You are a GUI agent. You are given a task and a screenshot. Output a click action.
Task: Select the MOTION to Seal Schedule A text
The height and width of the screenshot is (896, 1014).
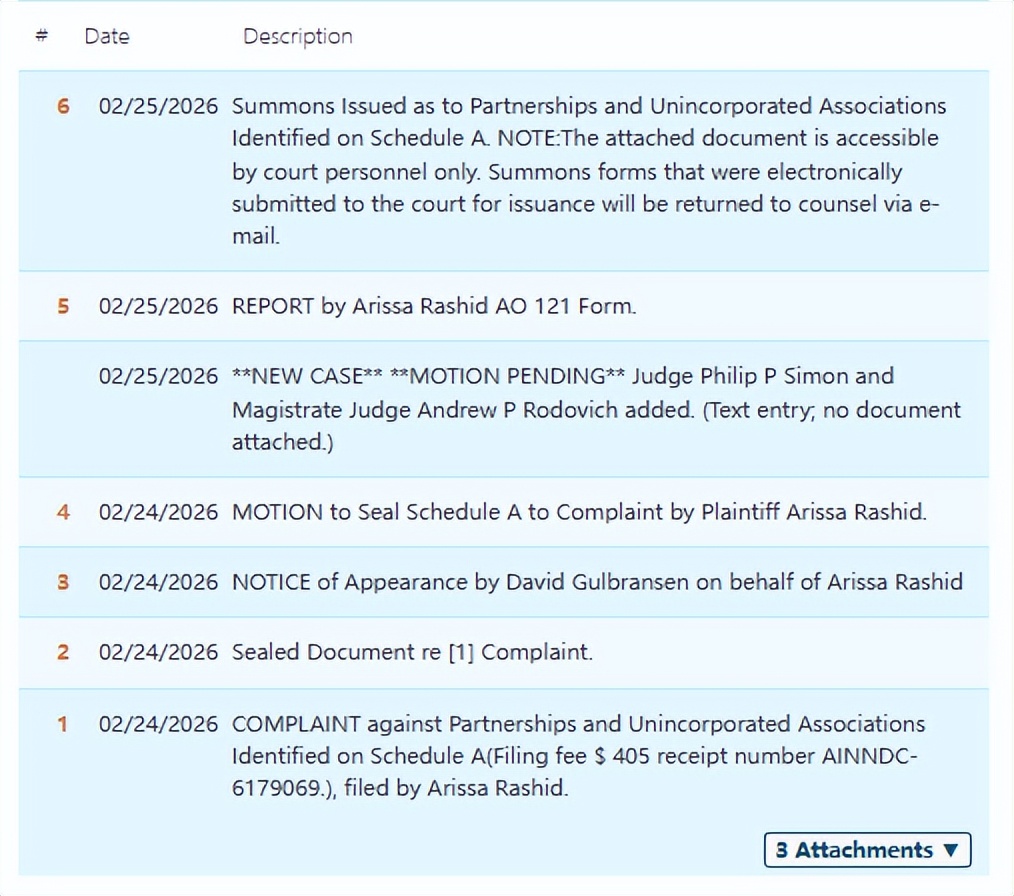(x=579, y=512)
